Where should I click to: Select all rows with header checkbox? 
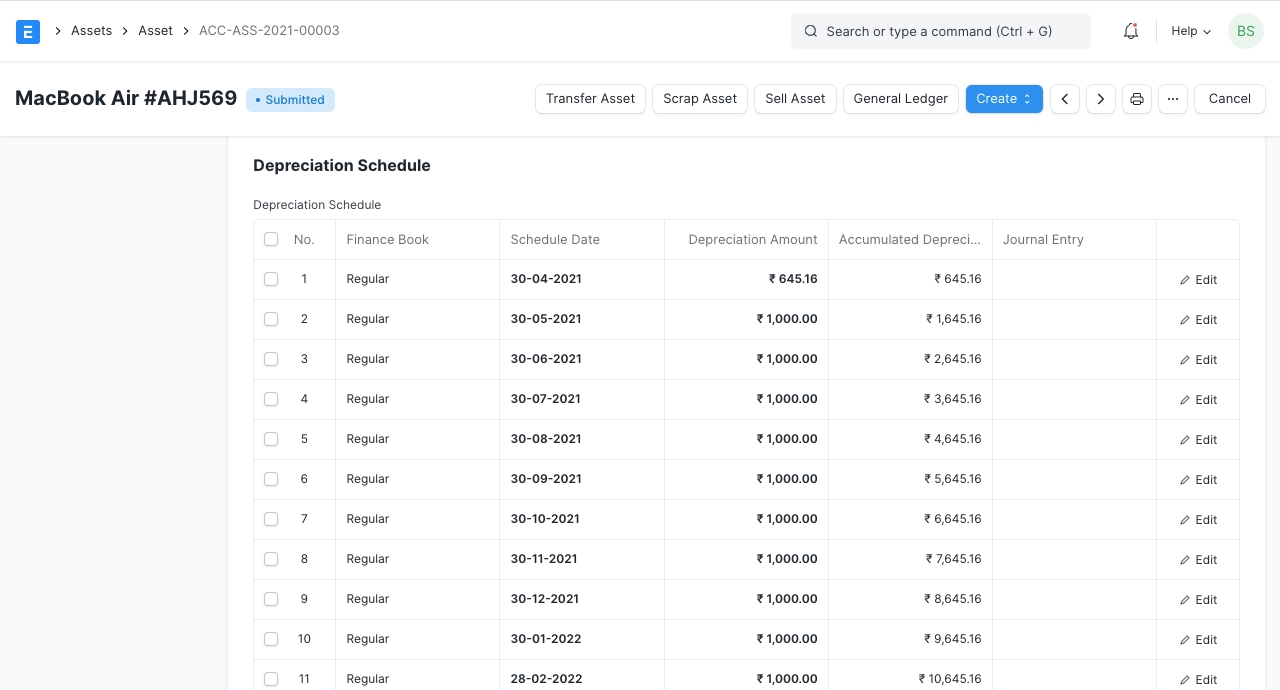point(271,239)
